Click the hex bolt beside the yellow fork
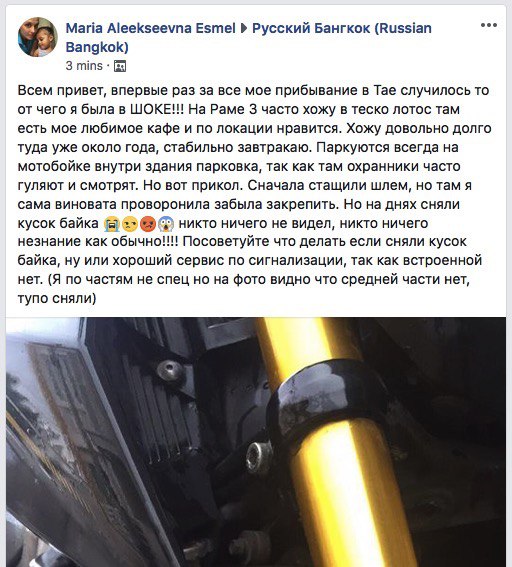The height and width of the screenshot is (567, 512). [x=259, y=457]
